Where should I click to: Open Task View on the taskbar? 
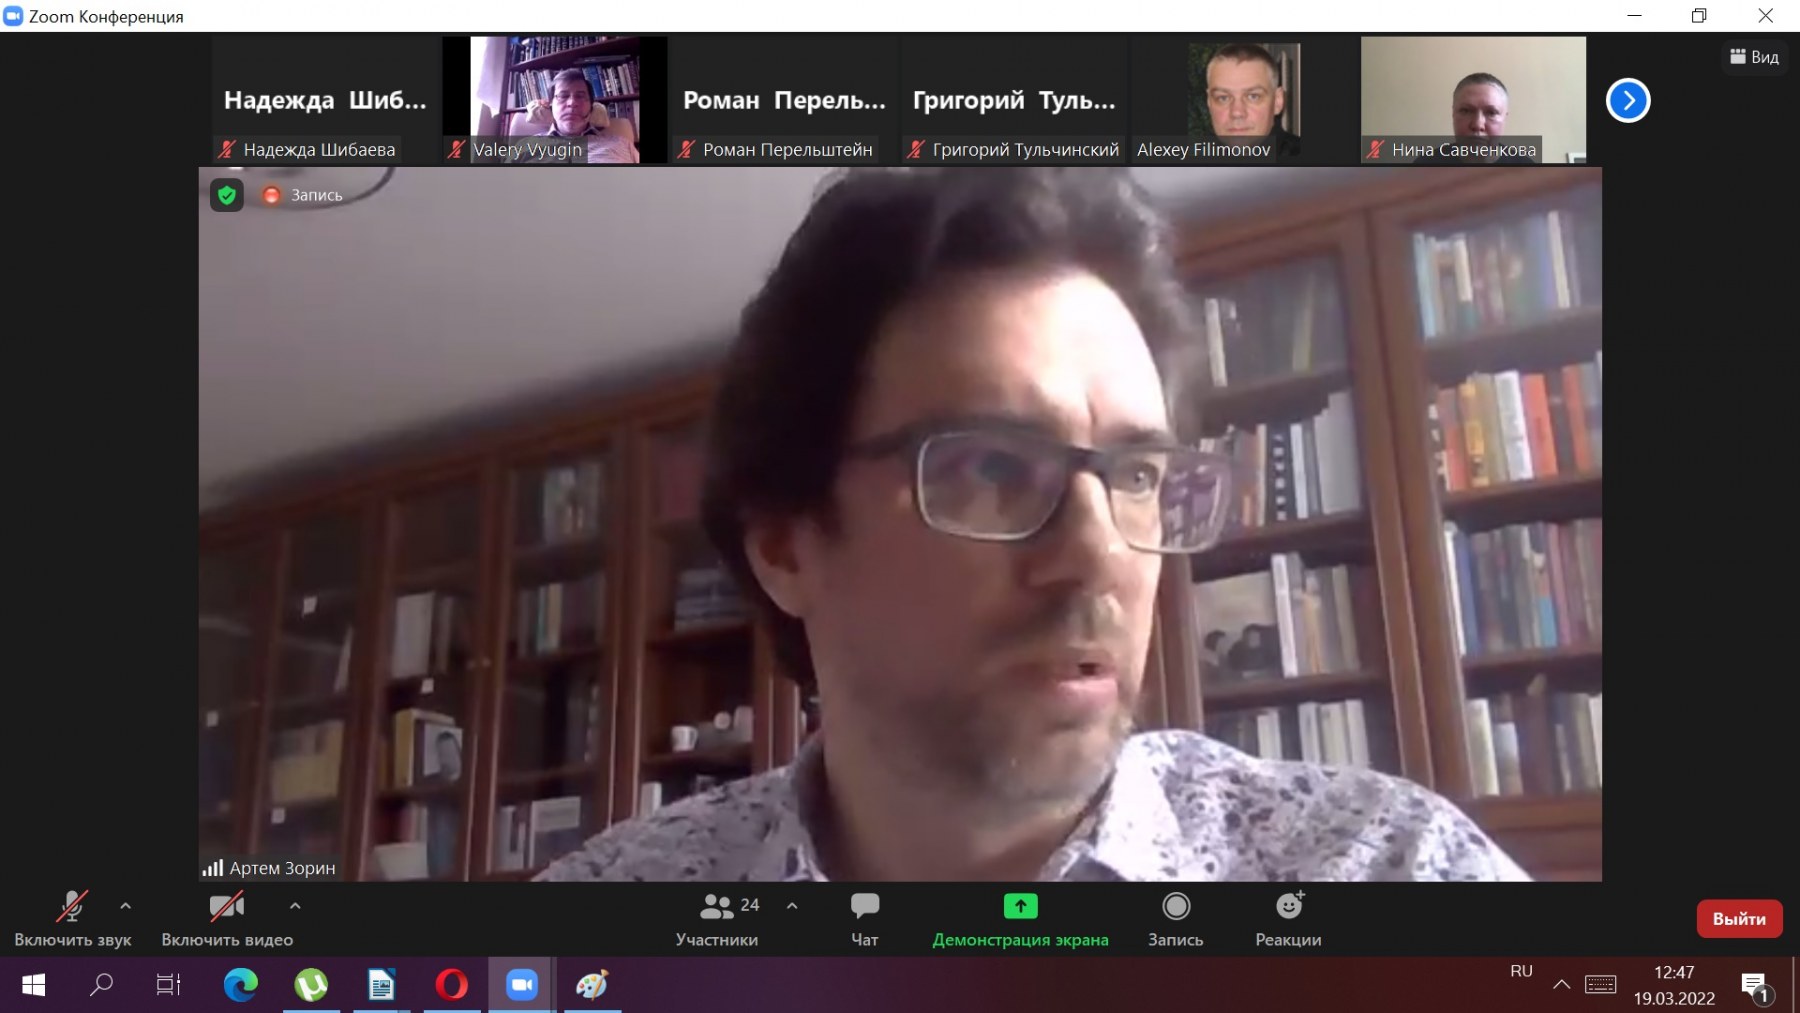[168, 985]
